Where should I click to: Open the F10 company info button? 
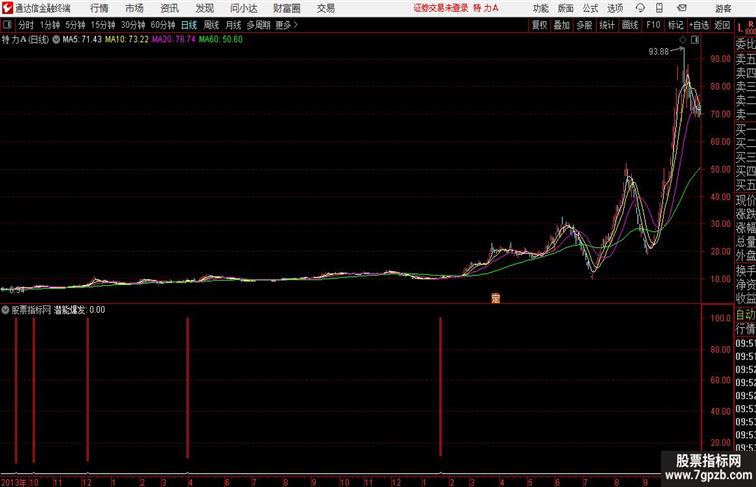click(x=653, y=25)
